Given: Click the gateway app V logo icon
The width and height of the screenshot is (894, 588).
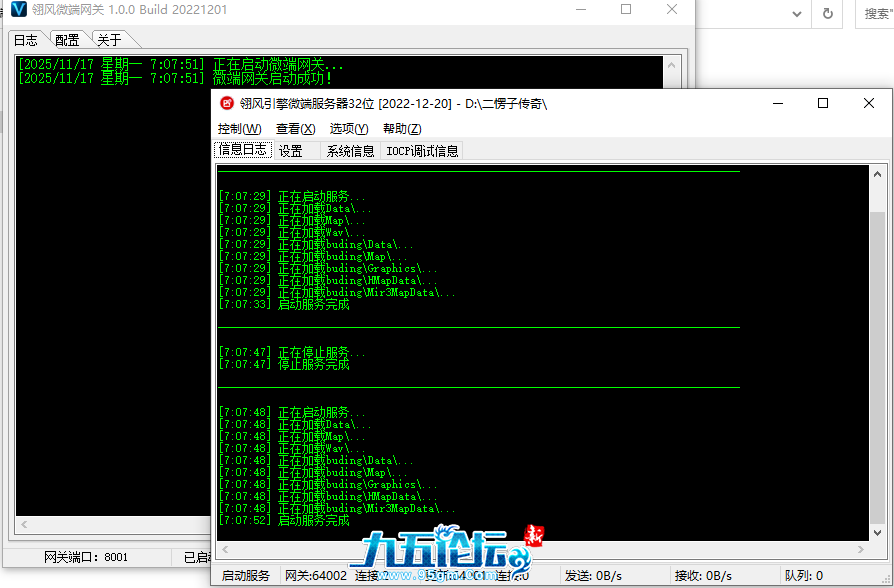Looking at the screenshot, I should [18, 9].
